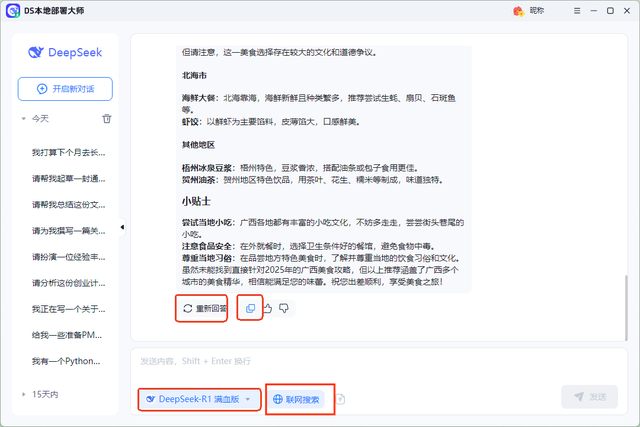Like the answer with thumbs-up icon
This screenshot has width=640, height=427.
[x=268, y=309]
